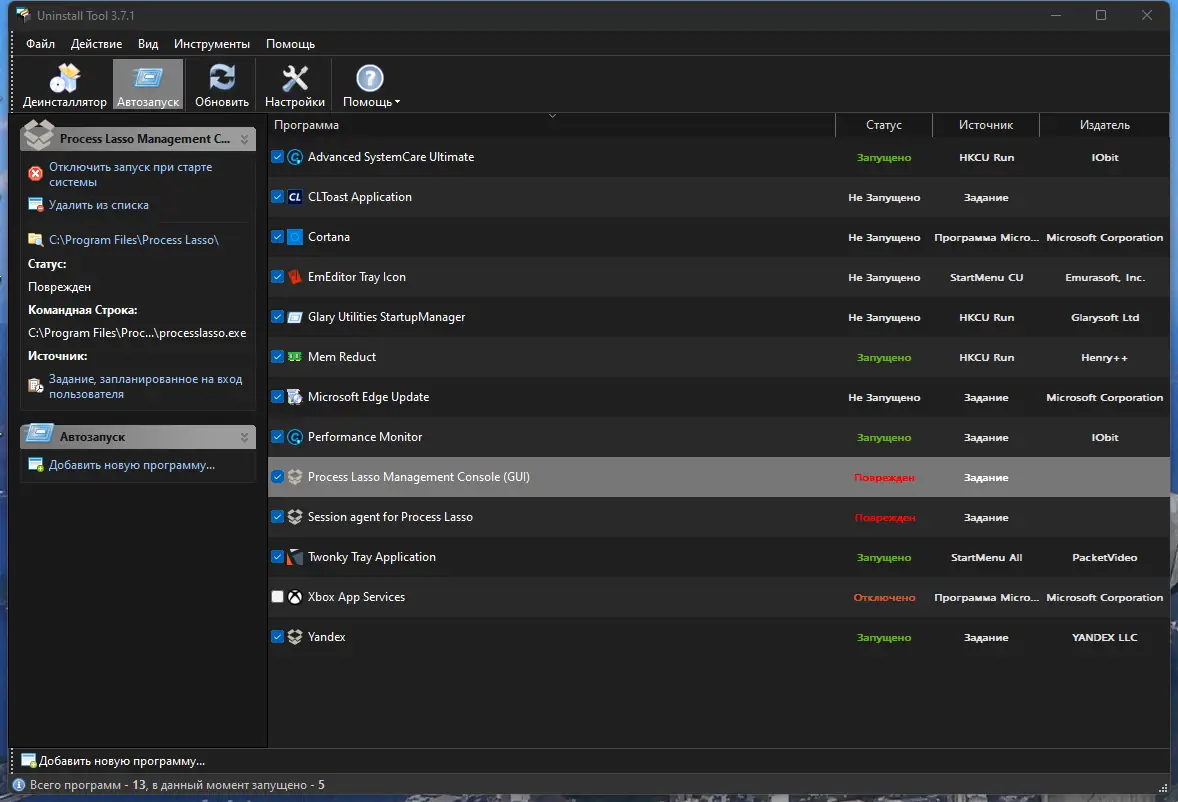Screen dimensions: 1178x802
Task: Open the Инструменты menu
Action: 212,44
